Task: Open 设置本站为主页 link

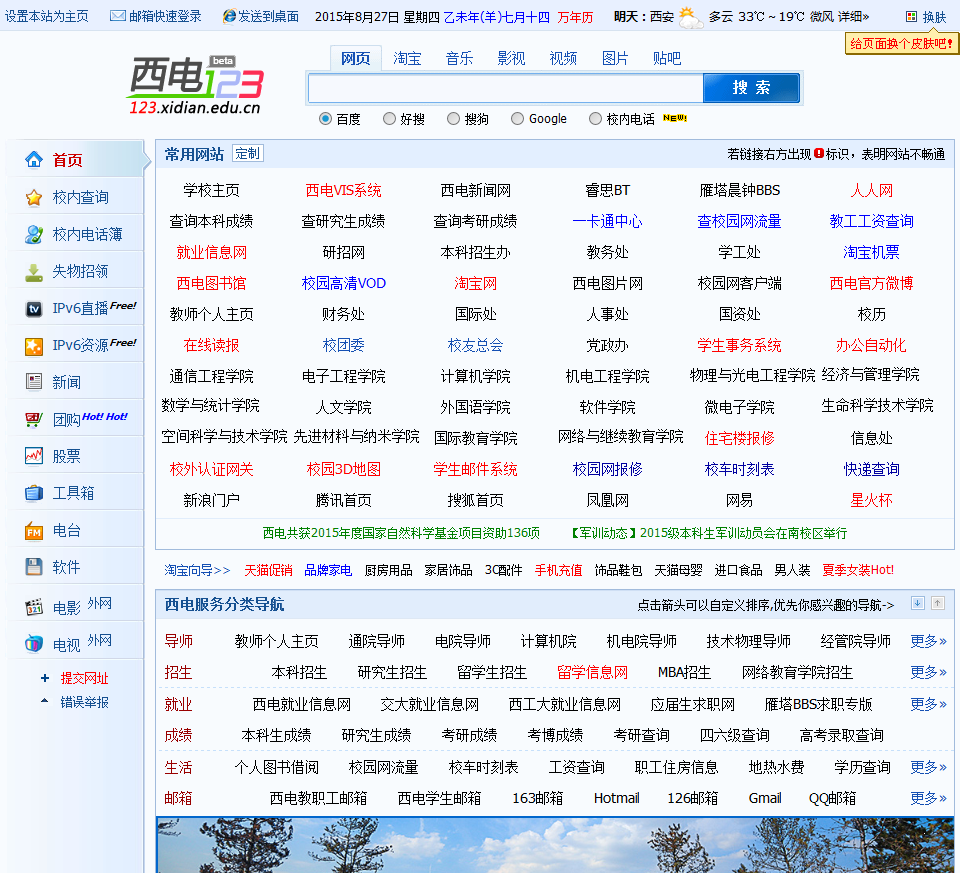Action: (47, 17)
